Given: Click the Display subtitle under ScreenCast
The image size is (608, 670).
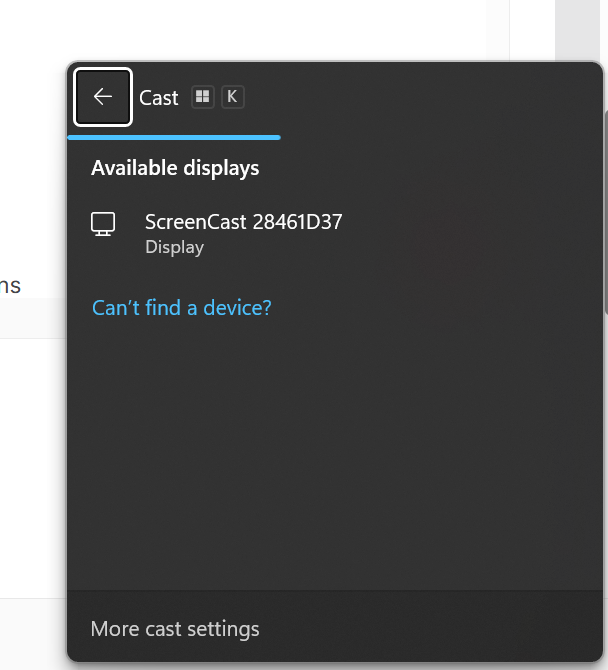Looking at the screenshot, I should [174, 247].
